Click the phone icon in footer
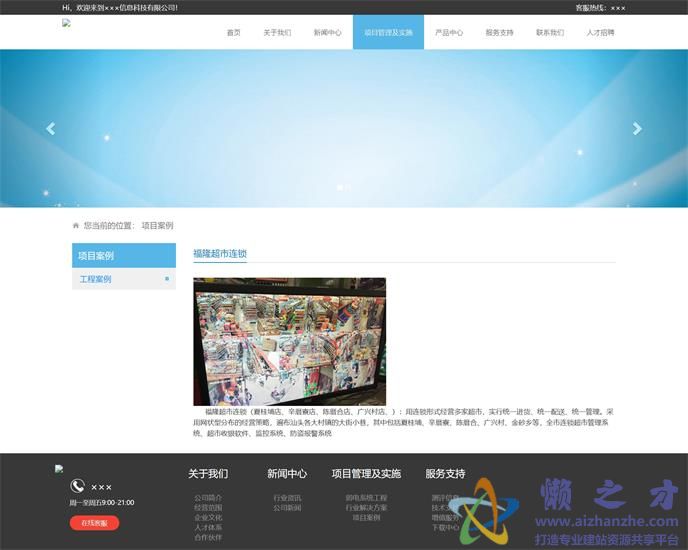This screenshot has width=688, height=550. pyautogui.click(x=78, y=486)
